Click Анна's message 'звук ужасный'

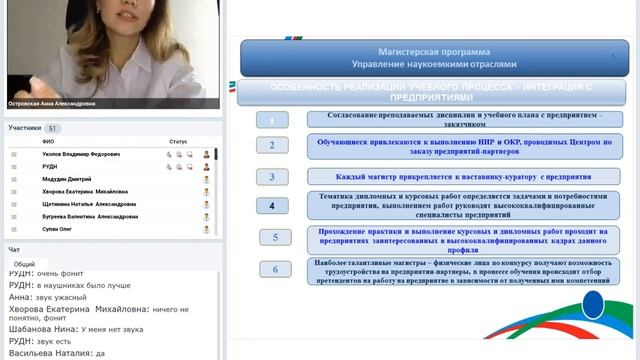(61, 297)
